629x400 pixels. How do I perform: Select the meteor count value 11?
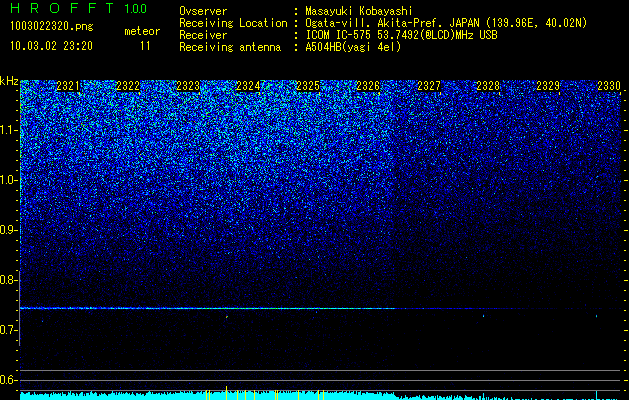click(x=145, y=46)
